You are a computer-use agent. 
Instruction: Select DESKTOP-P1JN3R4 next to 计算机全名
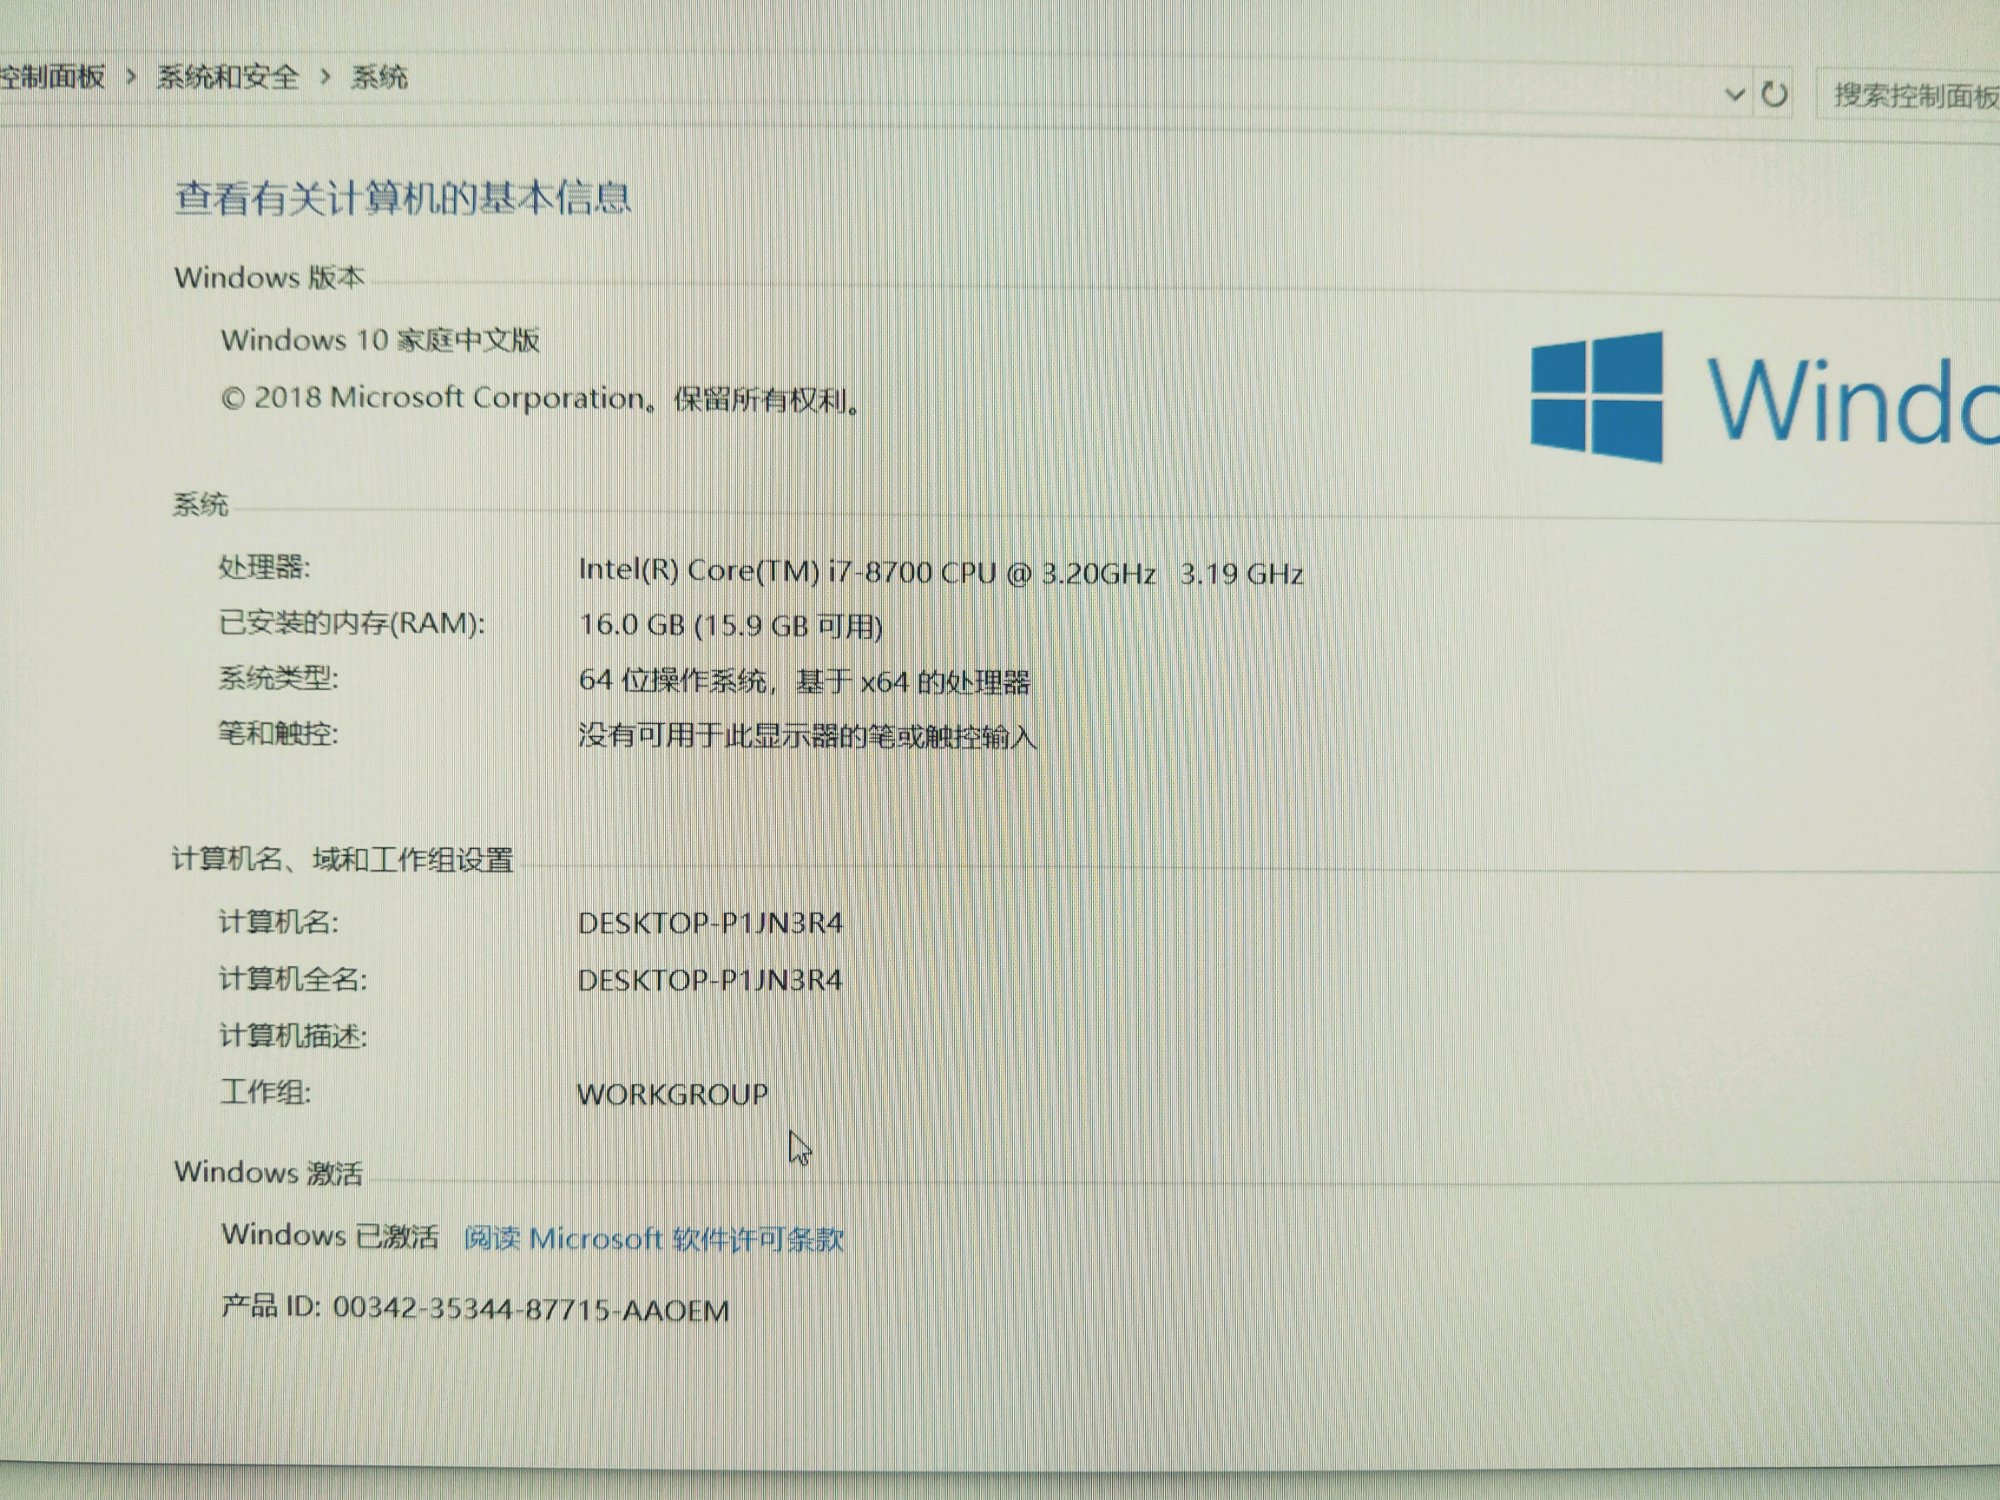coord(710,980)
